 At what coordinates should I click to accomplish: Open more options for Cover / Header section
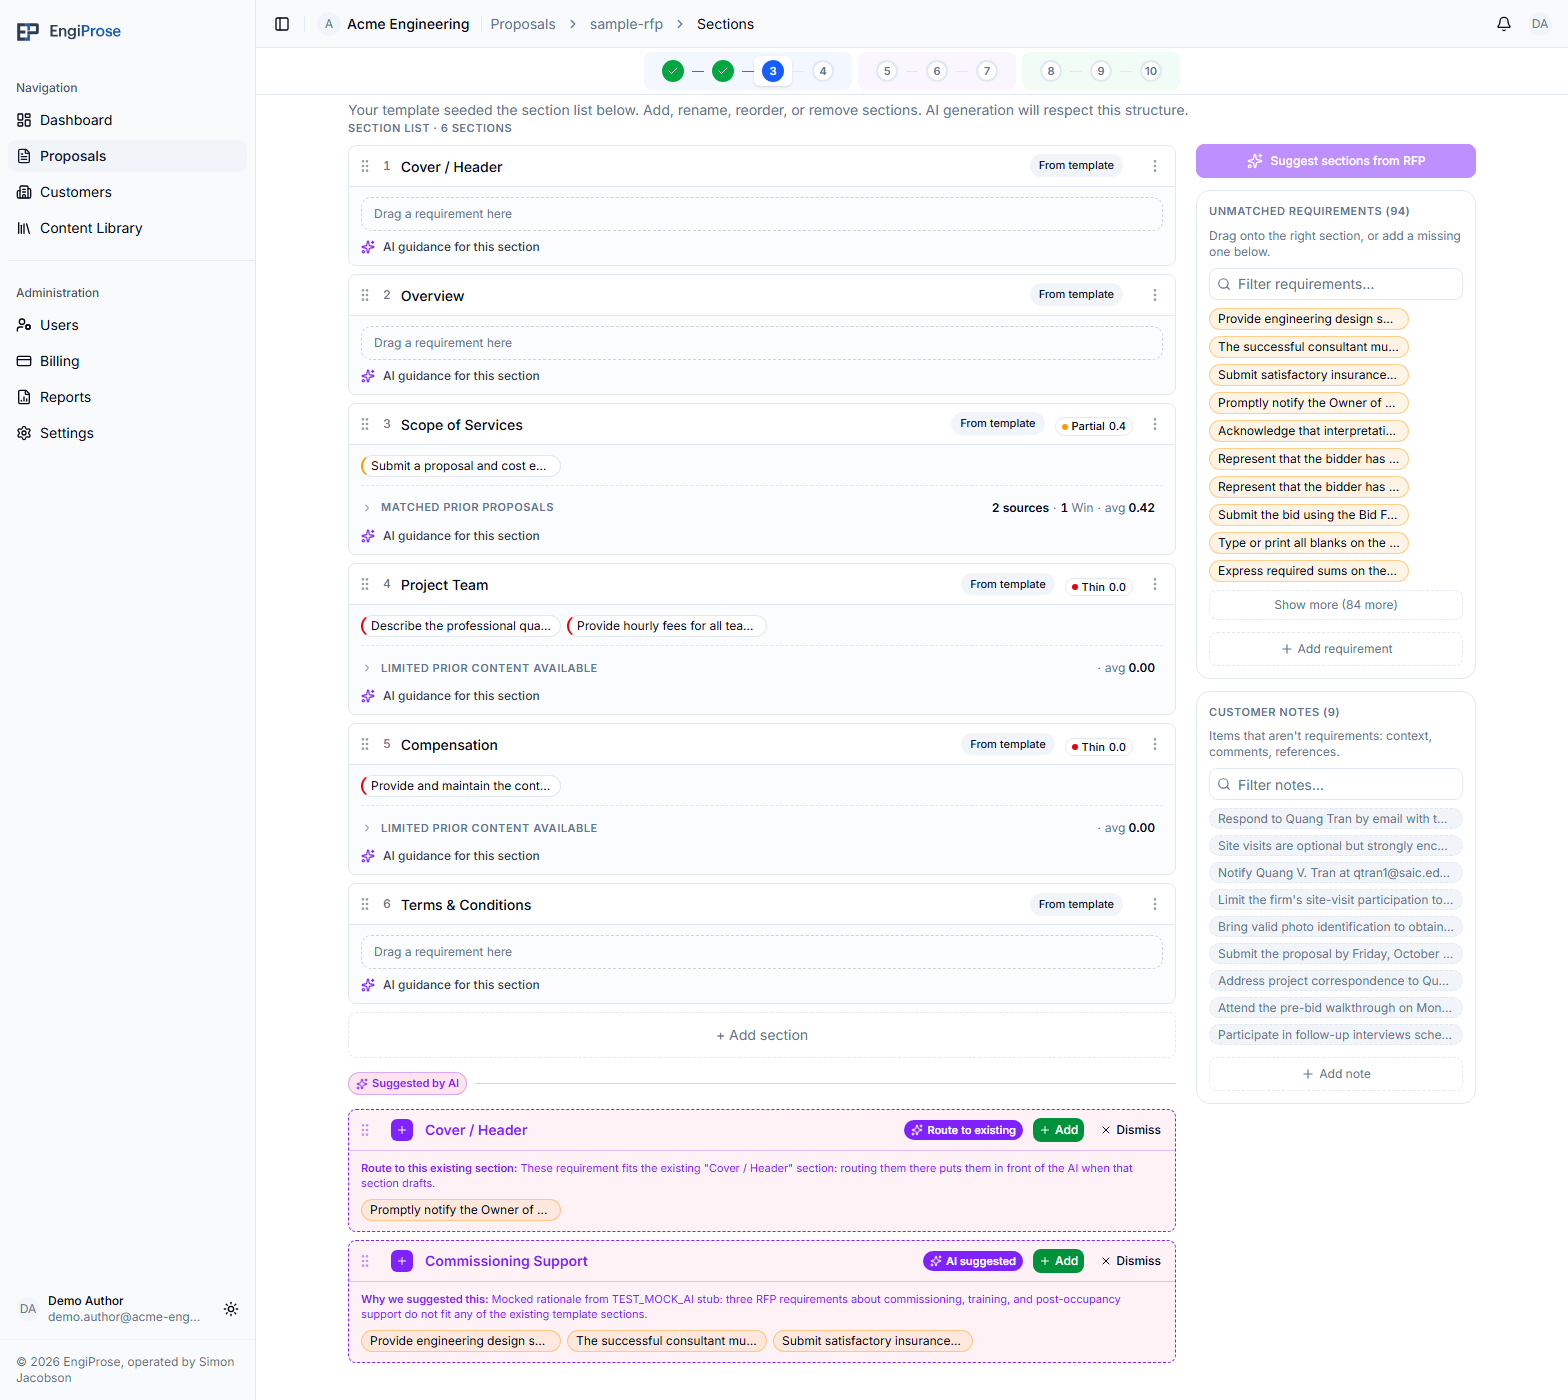point(1154,166)
